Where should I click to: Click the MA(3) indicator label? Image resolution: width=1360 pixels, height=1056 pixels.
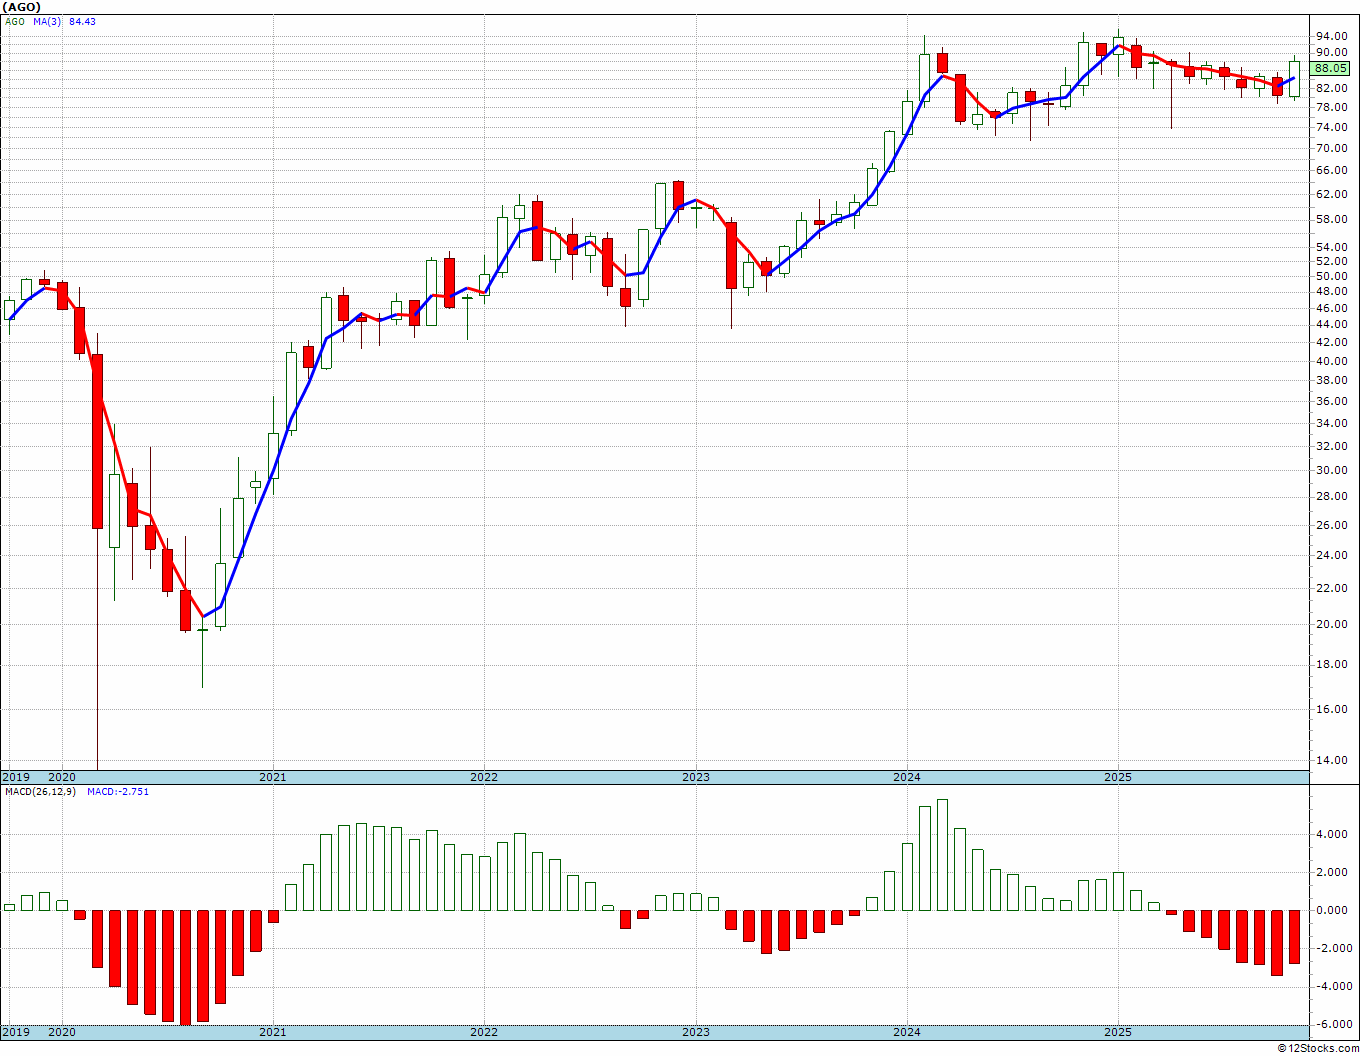[x=46, y=22]
